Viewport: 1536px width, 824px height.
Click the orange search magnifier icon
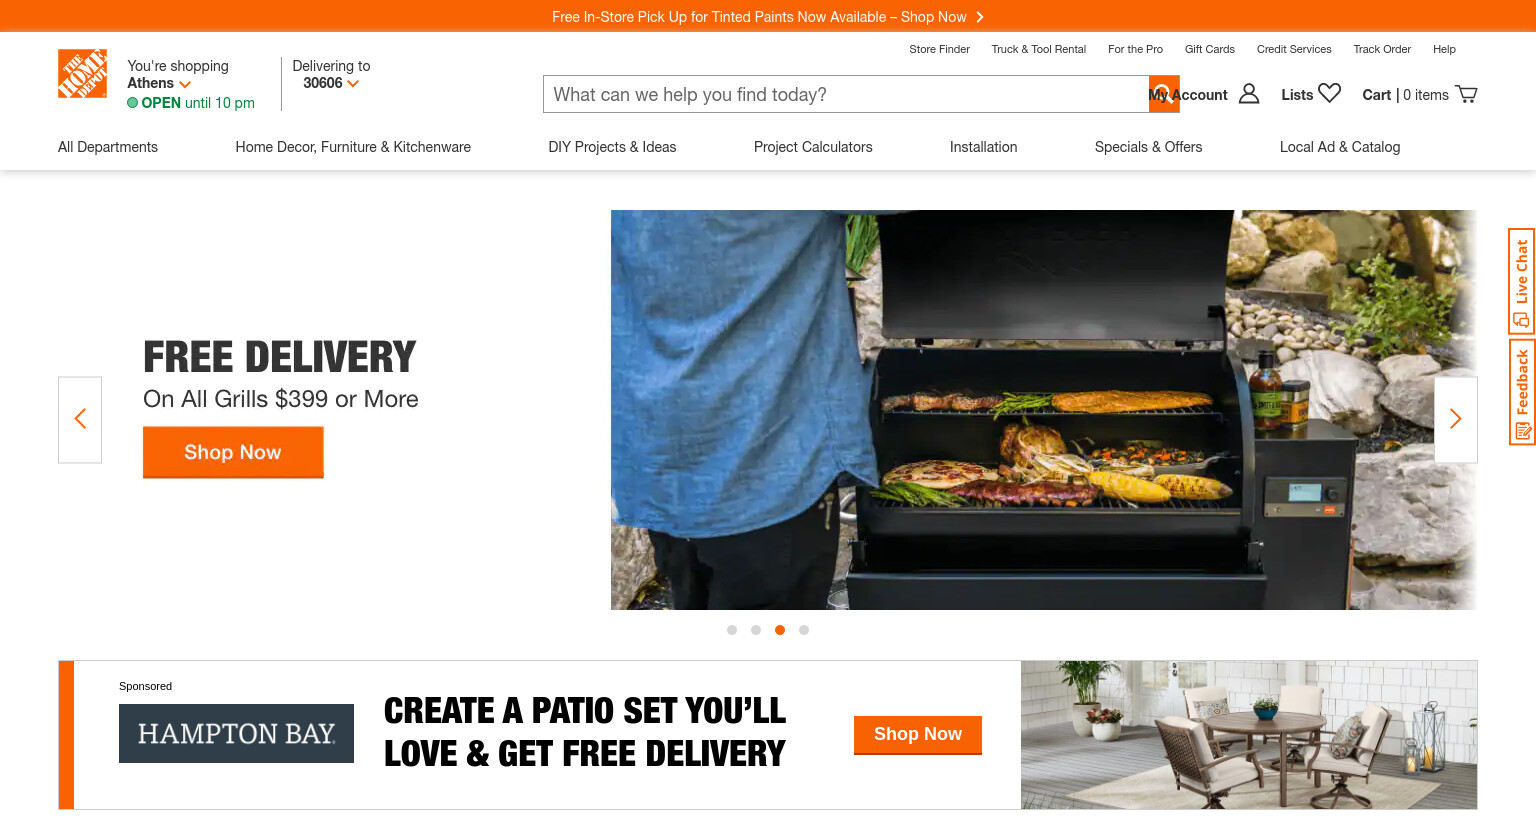(x=1164, y=94)
